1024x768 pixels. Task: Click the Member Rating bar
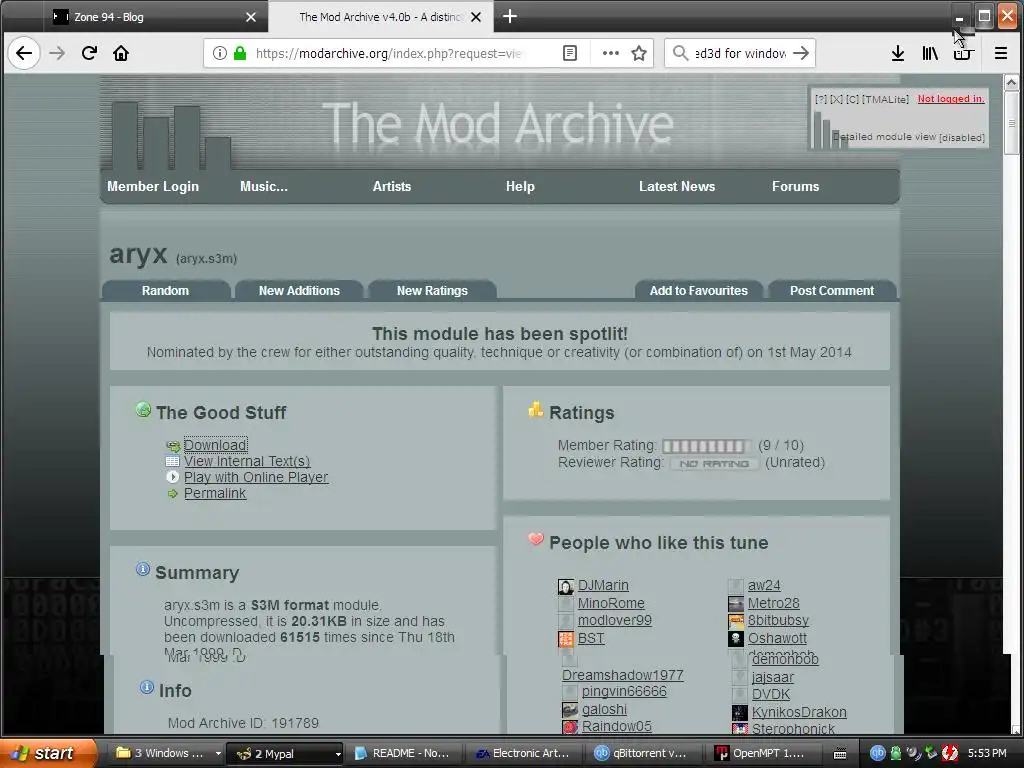click(706, 446)
